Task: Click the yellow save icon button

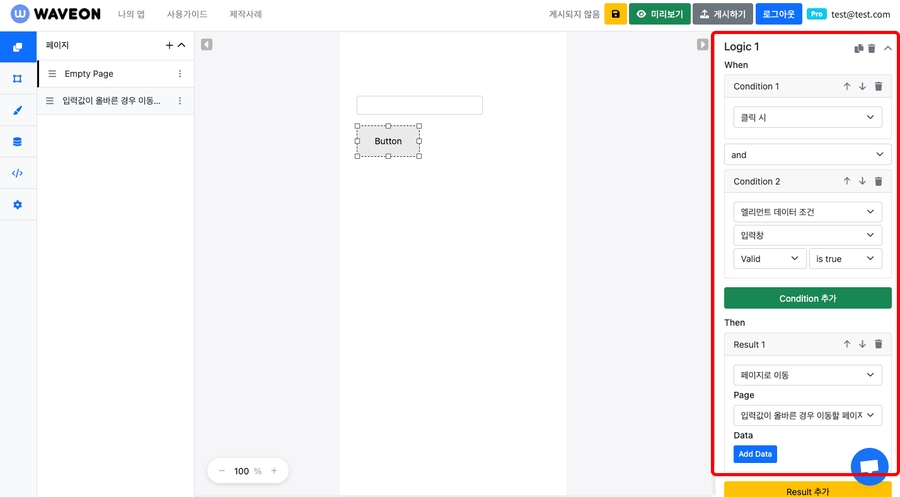Action: click(x=615, y=14)
